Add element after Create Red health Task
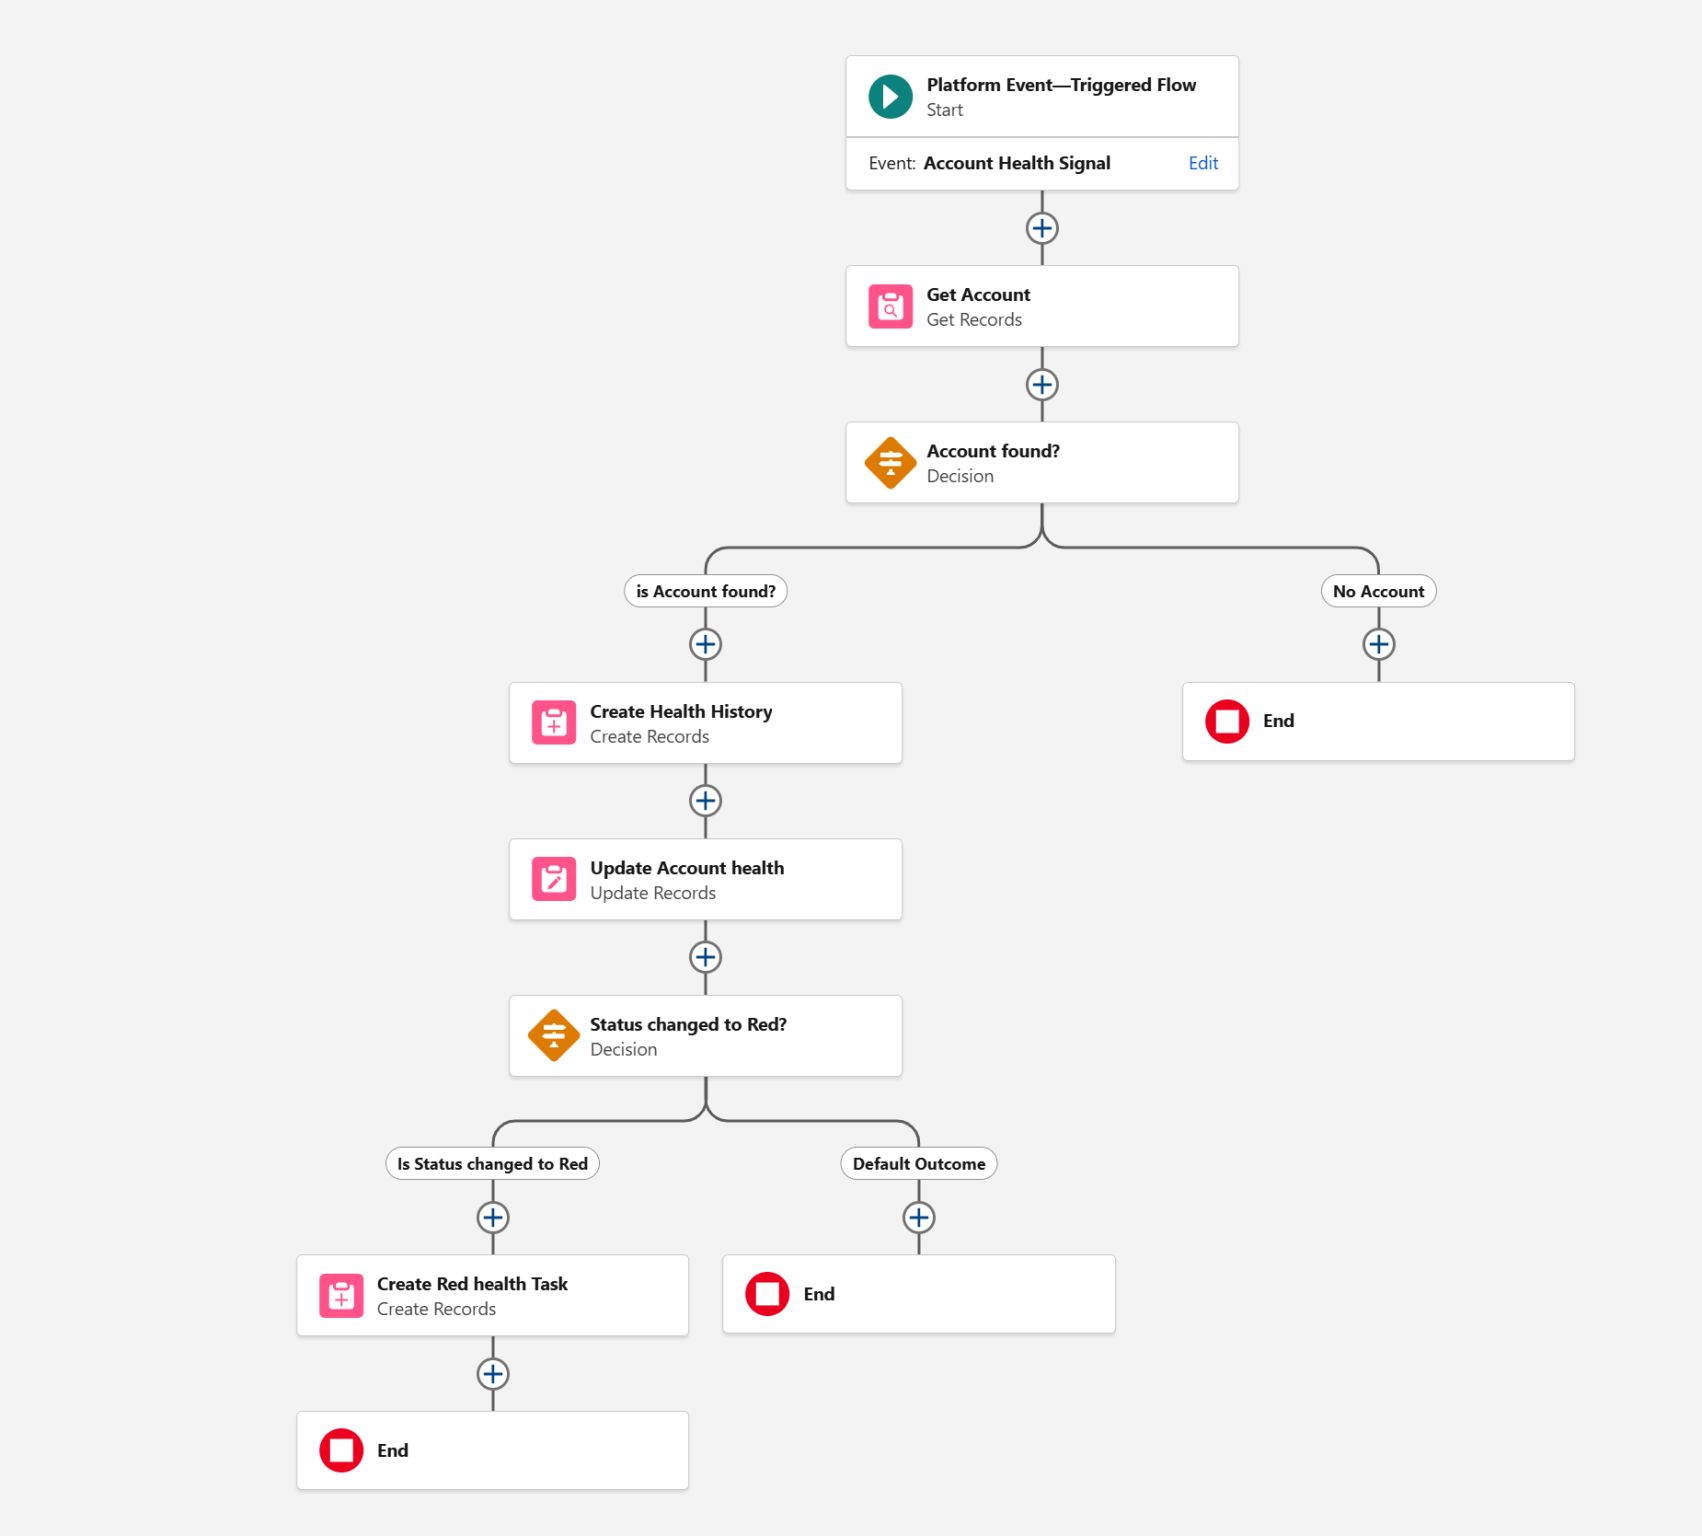Viewport: 1702px width, 1536px height. click(492, 1374)
